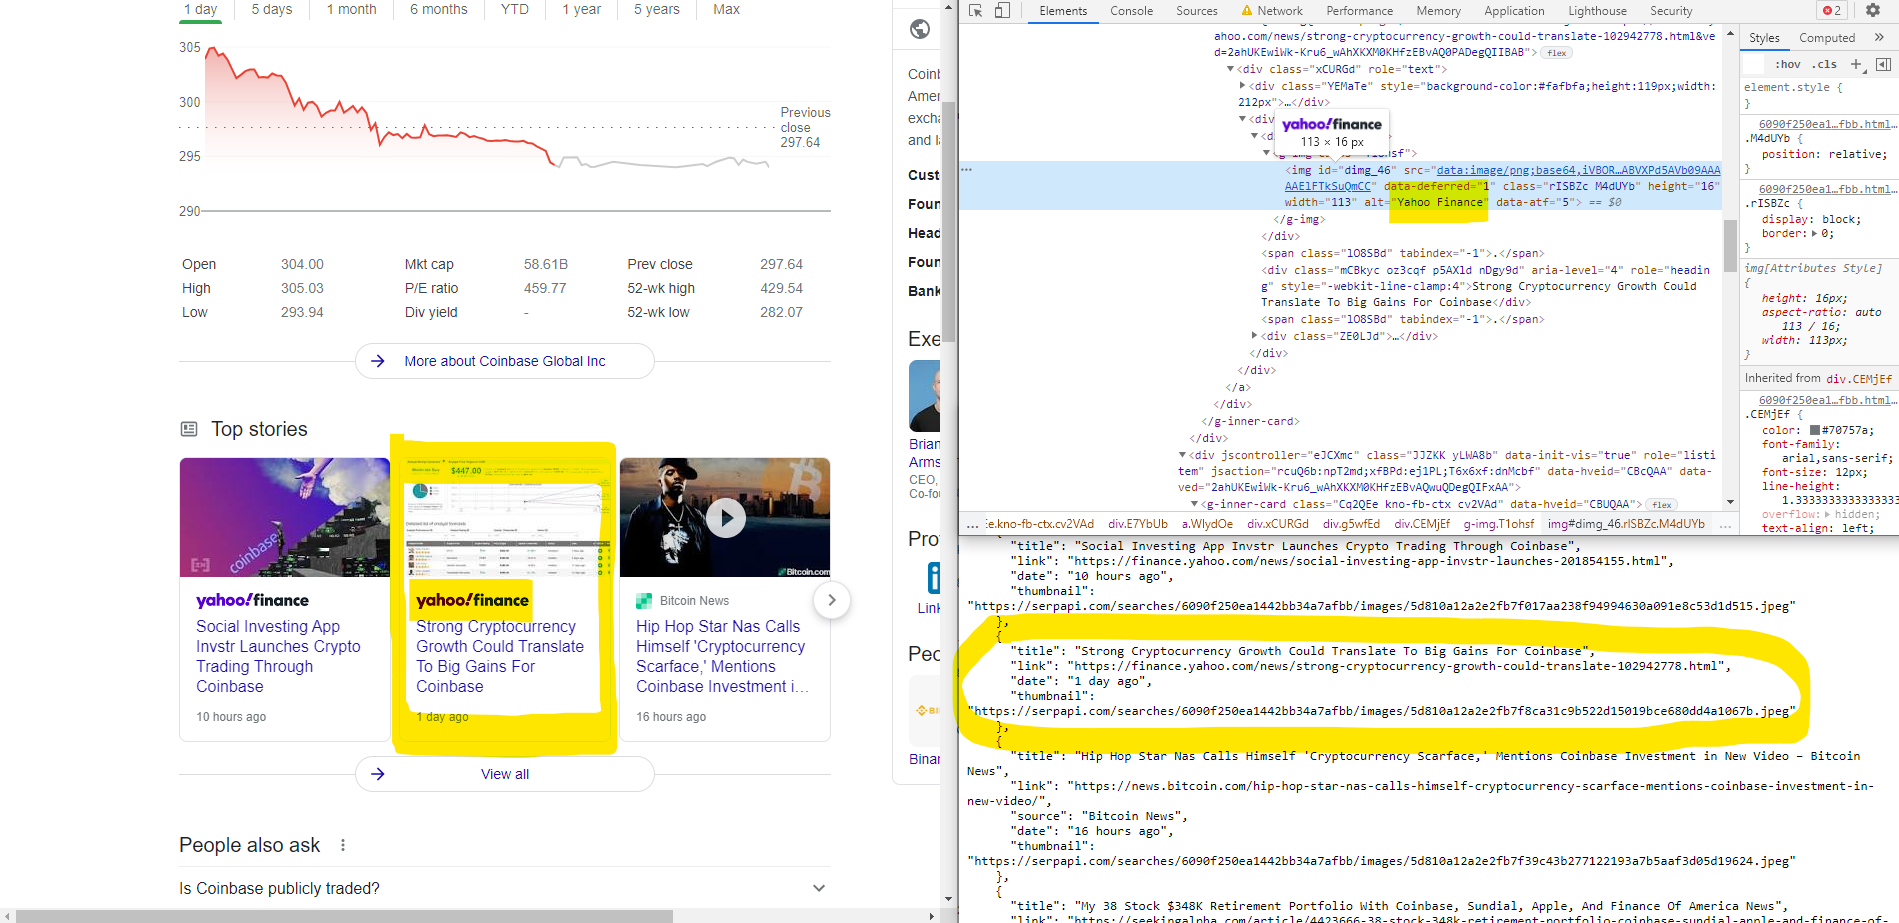Select the YTD chart range

(x=515, y=9)
